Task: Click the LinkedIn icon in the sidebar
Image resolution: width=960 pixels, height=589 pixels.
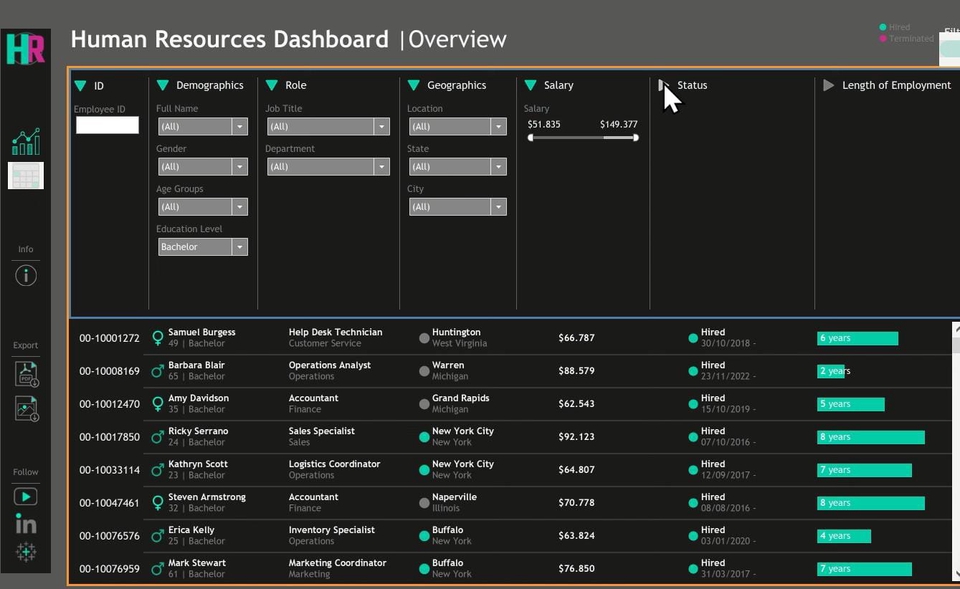Action: click(x=25, y=523)
